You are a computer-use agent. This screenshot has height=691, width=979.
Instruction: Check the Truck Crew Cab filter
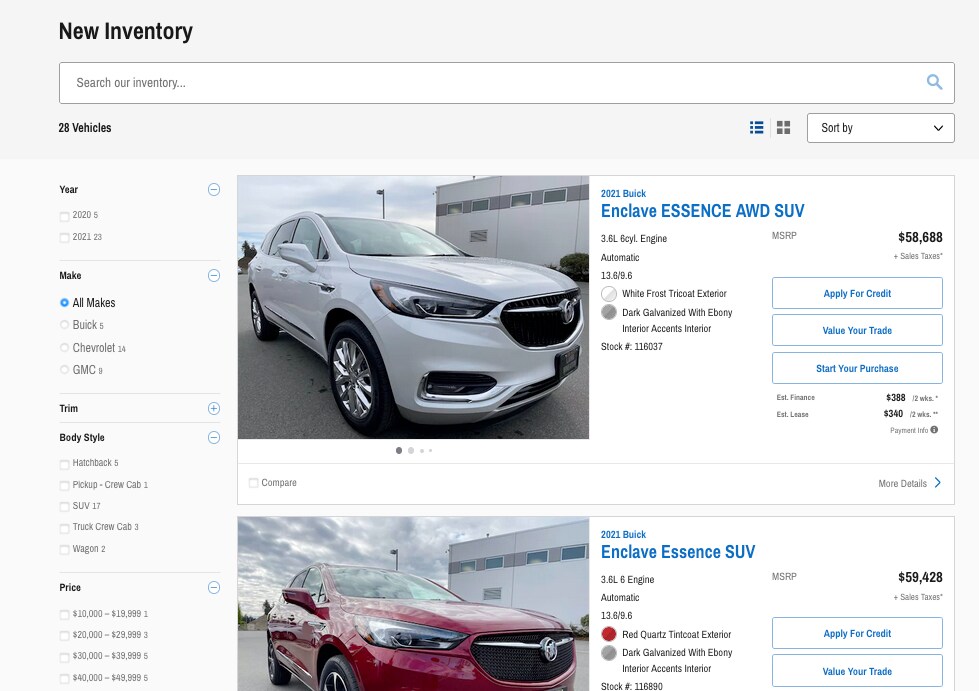coord(64,528)
